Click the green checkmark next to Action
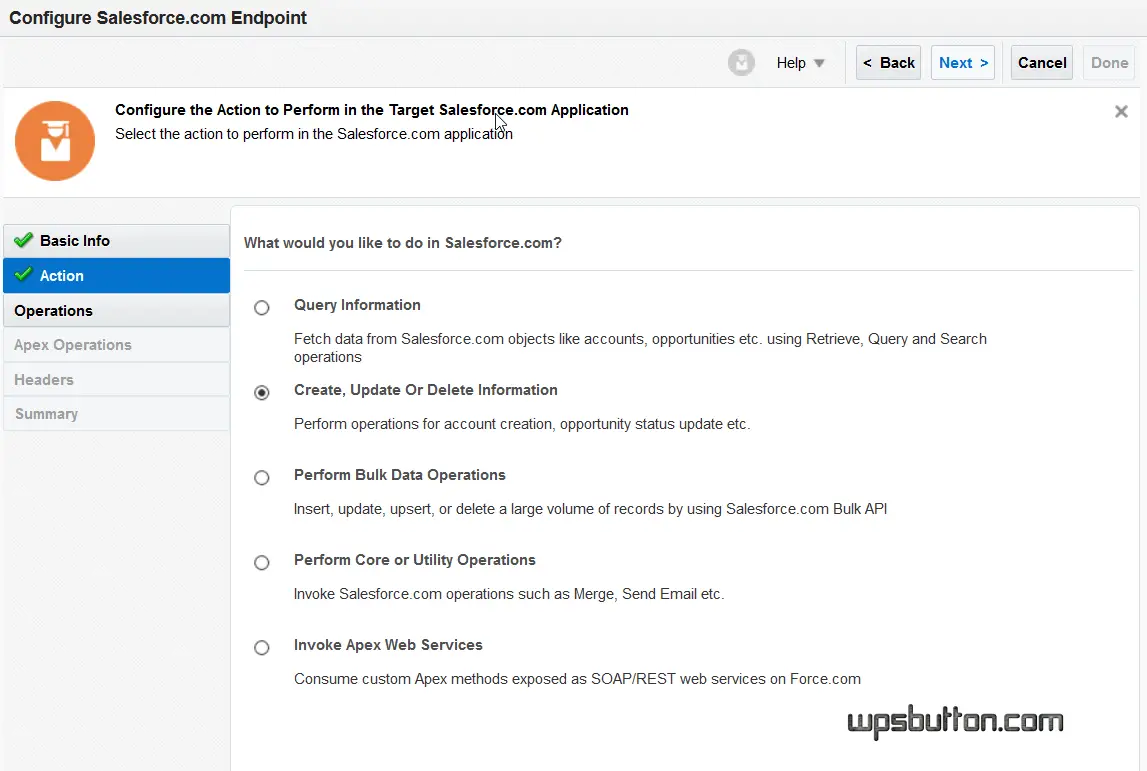This screenshot has width=1147, height=771. click(x=23, y=275)
